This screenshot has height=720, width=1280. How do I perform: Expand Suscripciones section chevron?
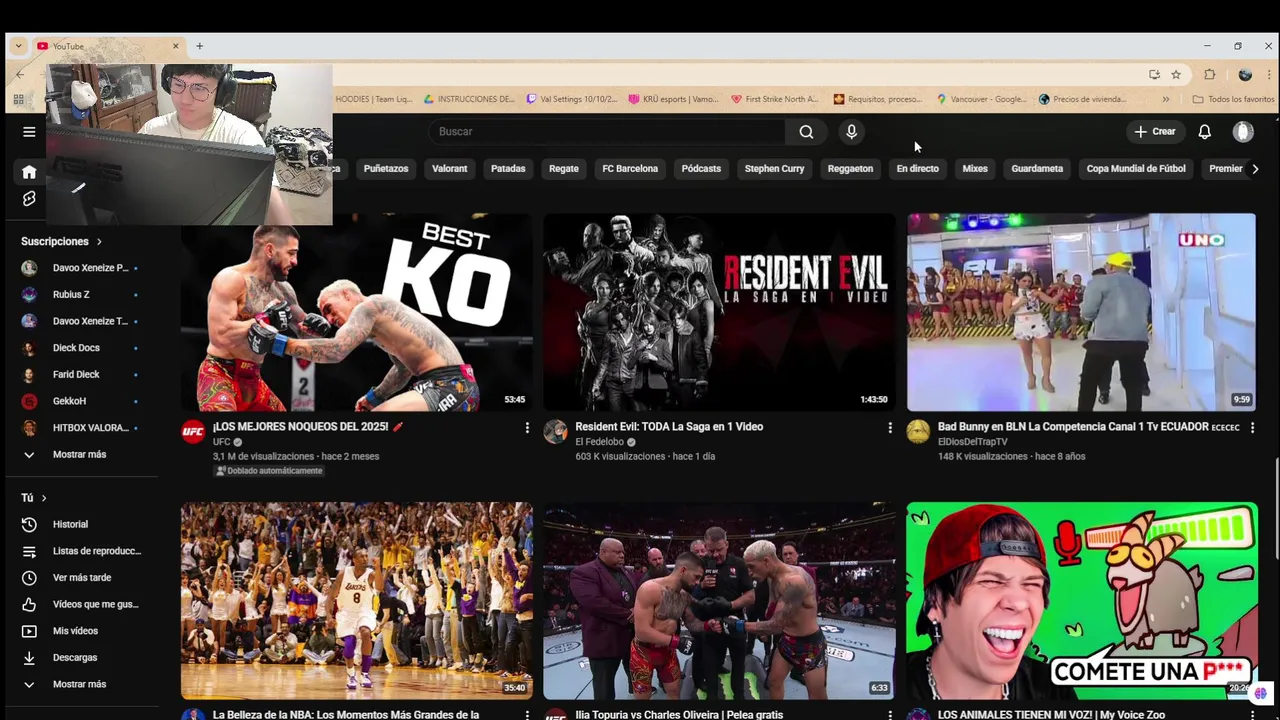[x=99, y=241]
